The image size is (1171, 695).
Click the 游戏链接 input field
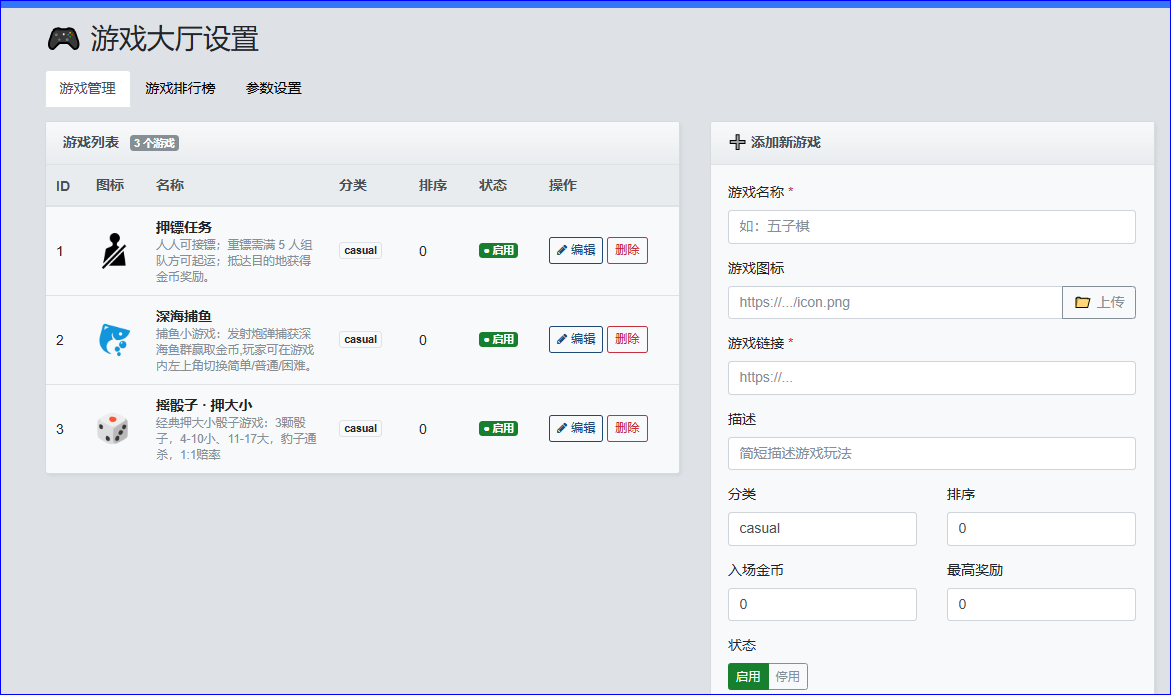pyautogui.click(x=931, y=378)
